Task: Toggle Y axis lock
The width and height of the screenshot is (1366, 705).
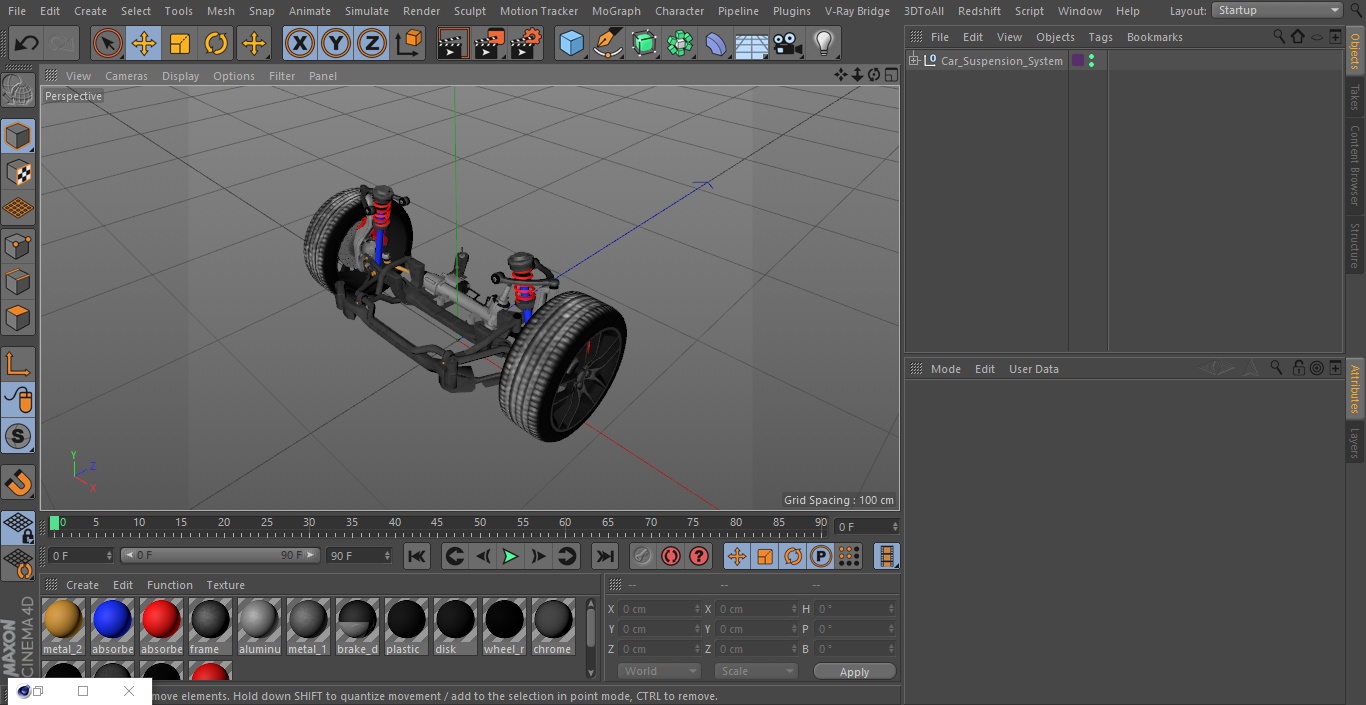Action: [336, 43]
